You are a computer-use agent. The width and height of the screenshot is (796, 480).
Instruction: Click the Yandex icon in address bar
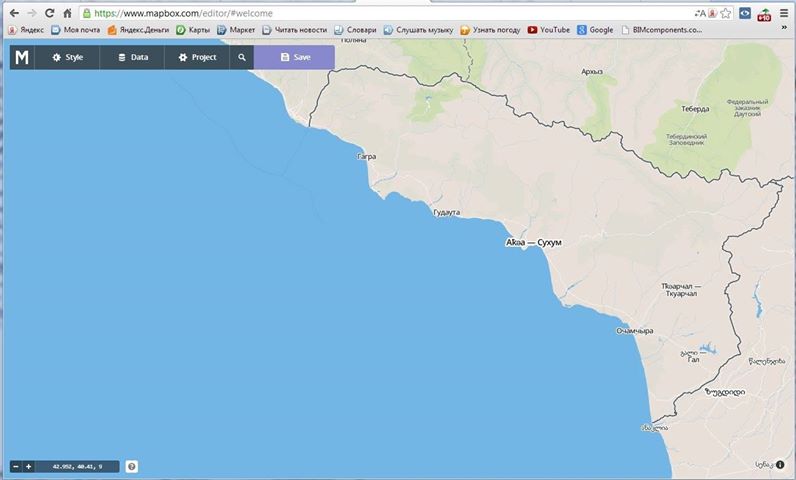pyautogui.click(x=713, y=13)
